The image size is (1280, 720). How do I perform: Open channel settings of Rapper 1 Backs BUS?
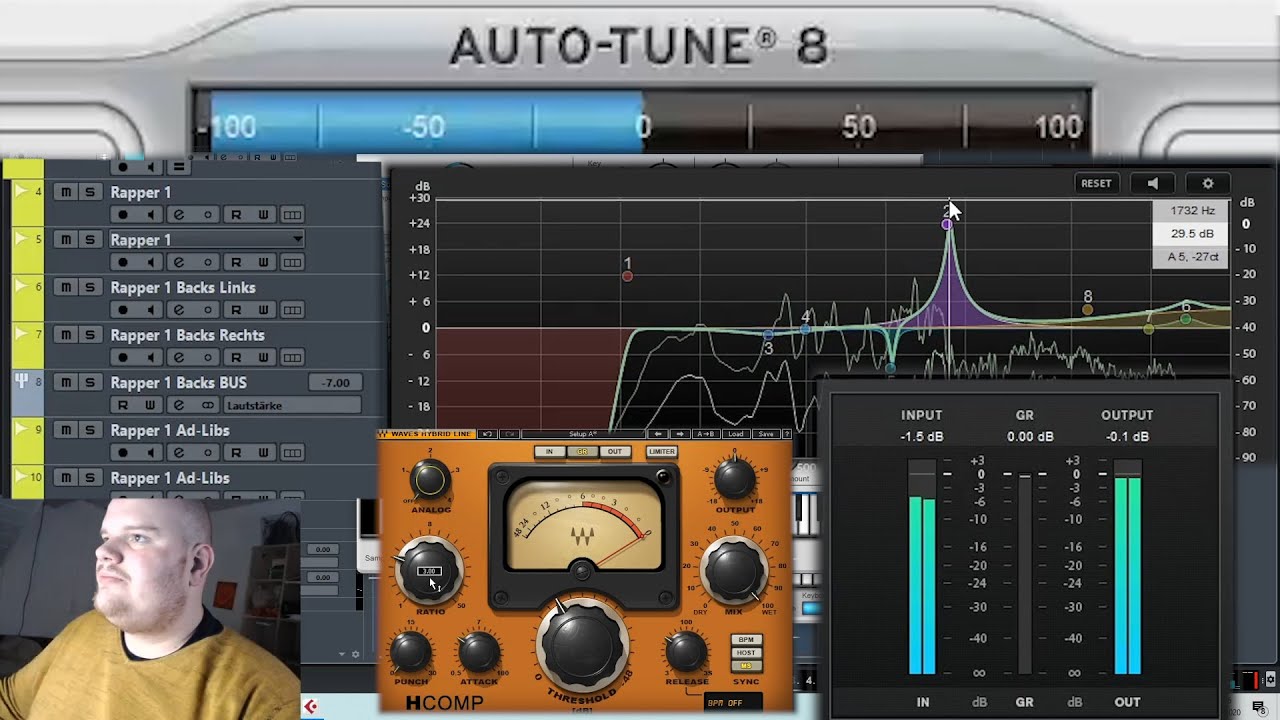180,405
